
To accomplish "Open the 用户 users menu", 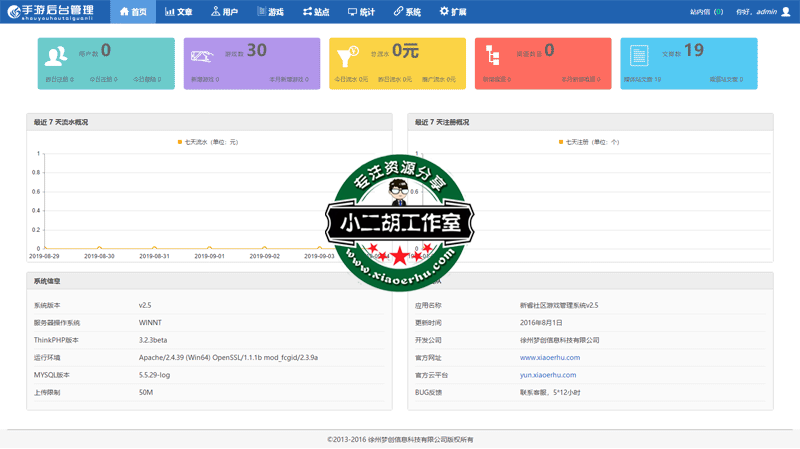I will coord(224,12).
